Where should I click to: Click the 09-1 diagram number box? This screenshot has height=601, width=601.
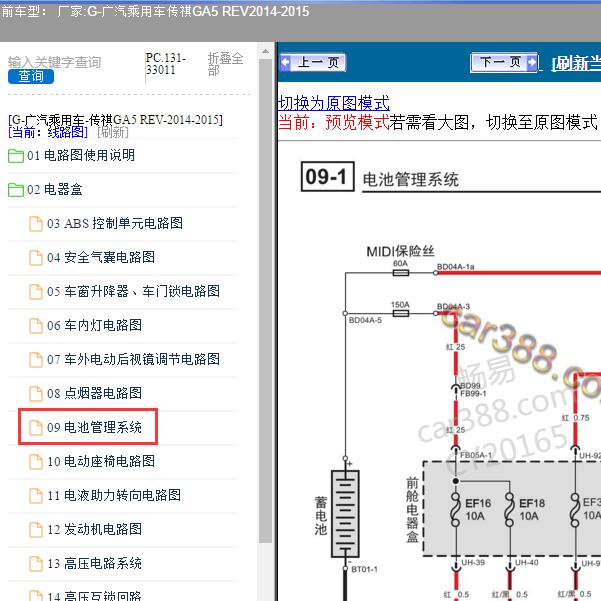pos(327,177)
